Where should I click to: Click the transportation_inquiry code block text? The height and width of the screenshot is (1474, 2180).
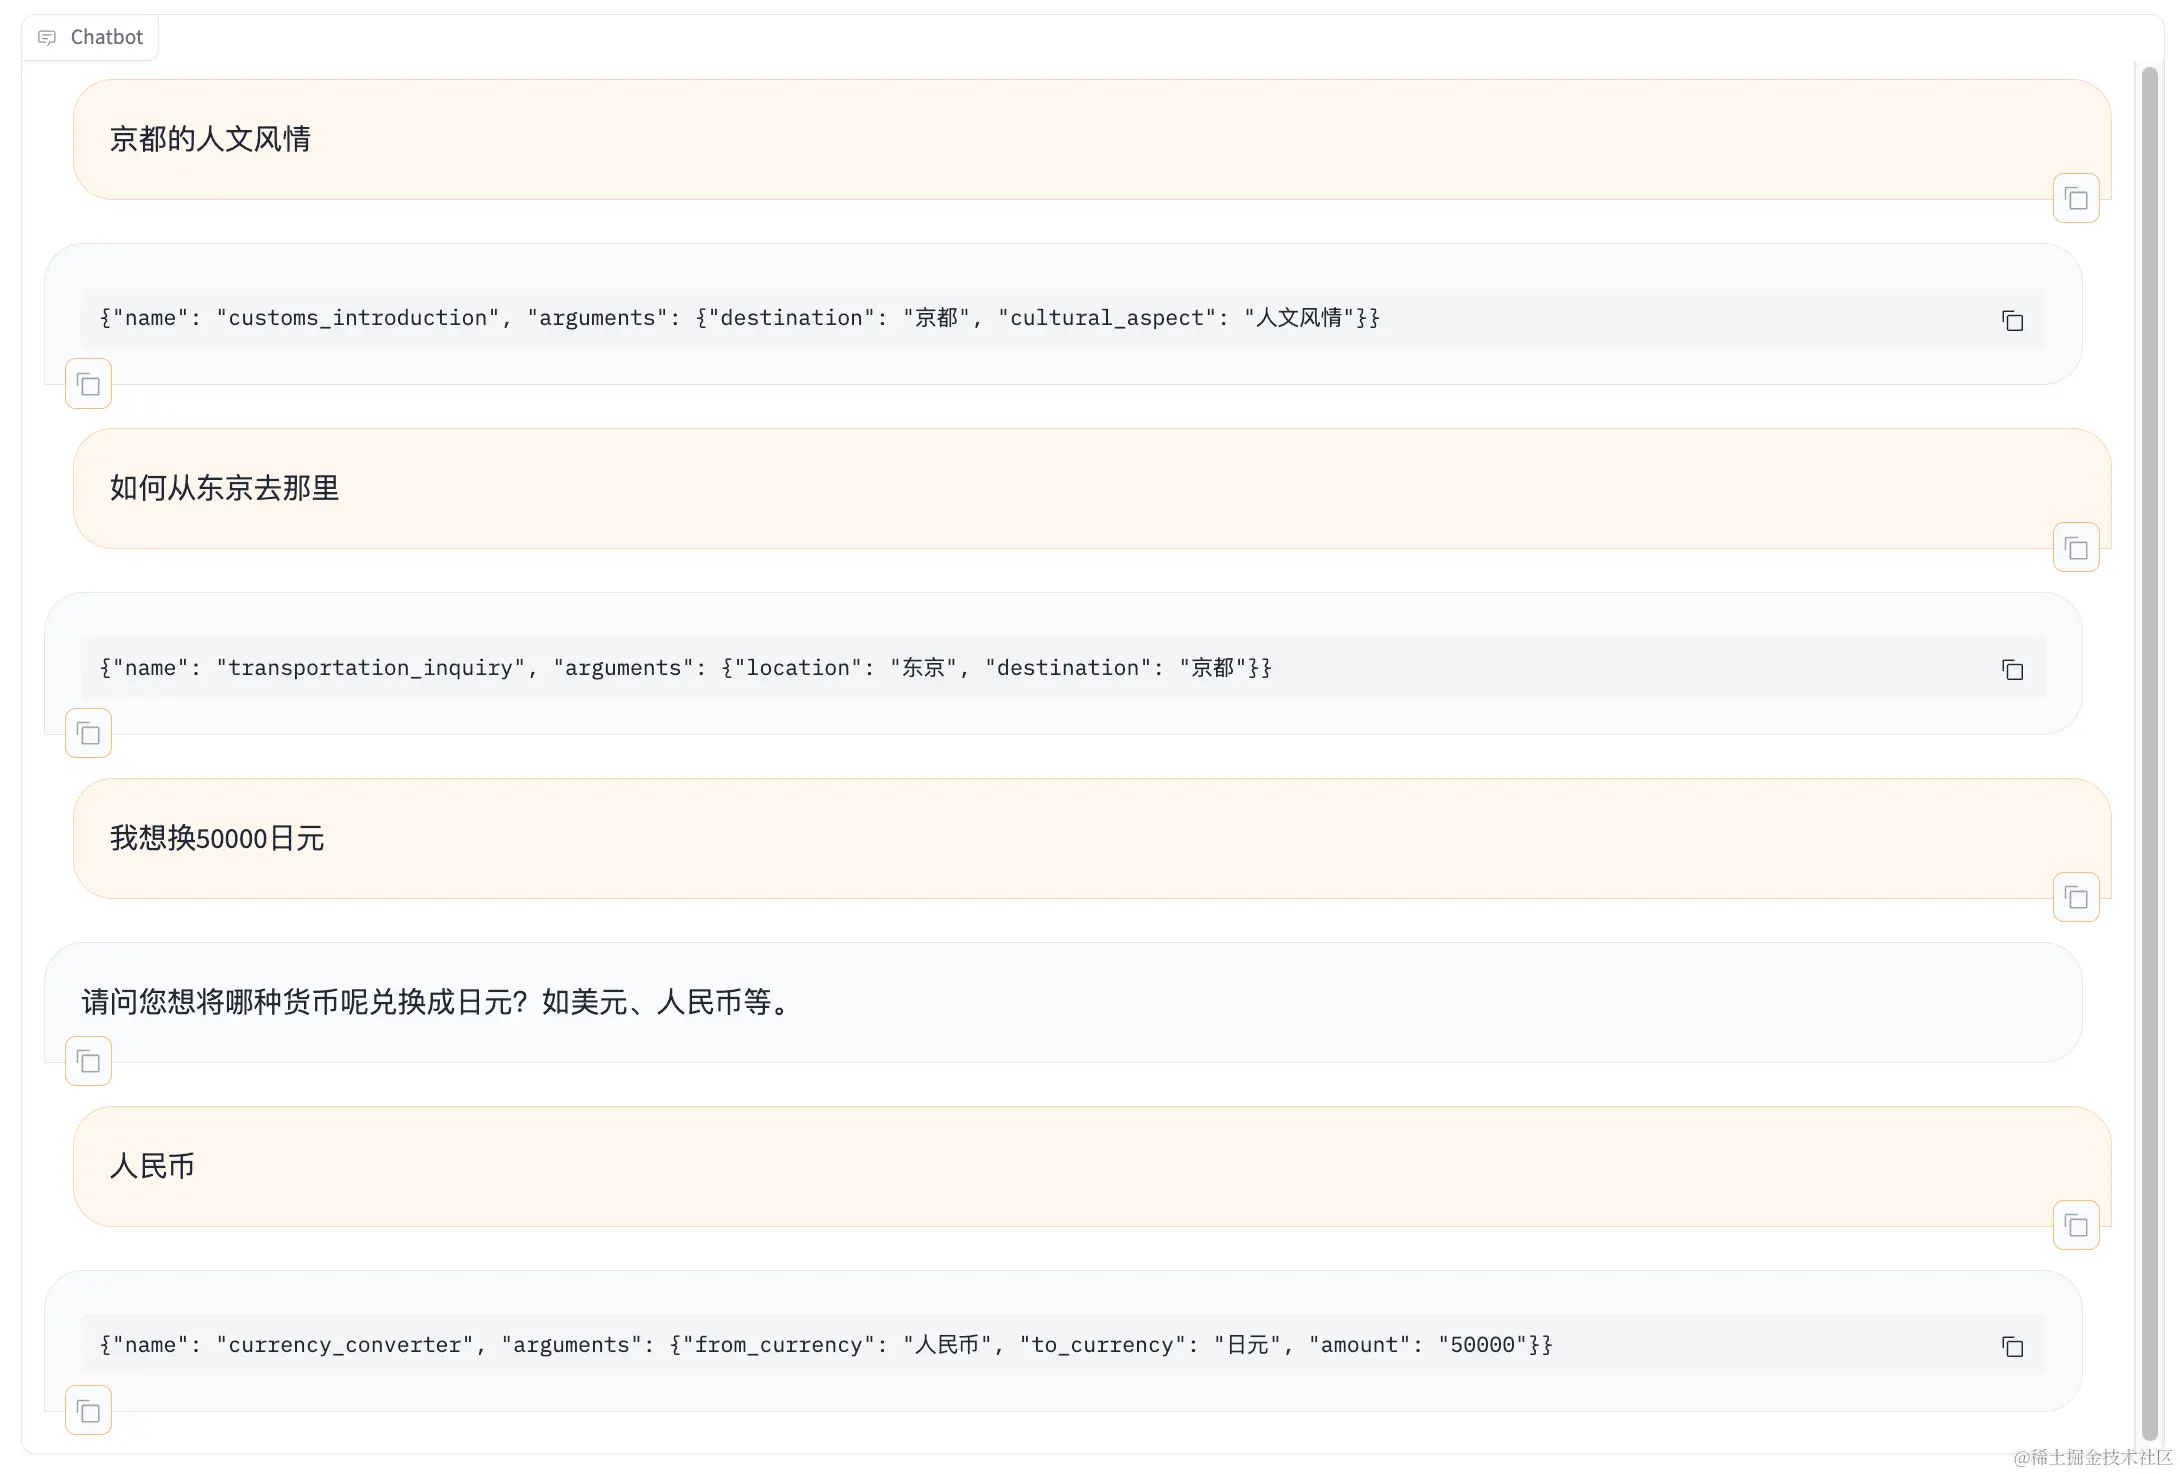(x=683, y=667)
